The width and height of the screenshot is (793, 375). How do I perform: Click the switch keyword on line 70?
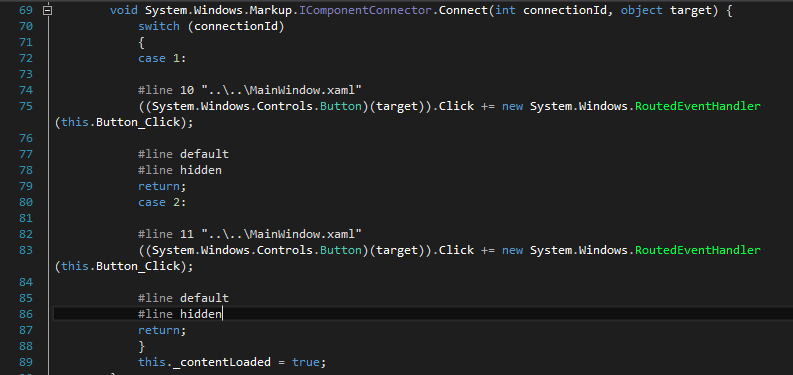tap(159, 26)
